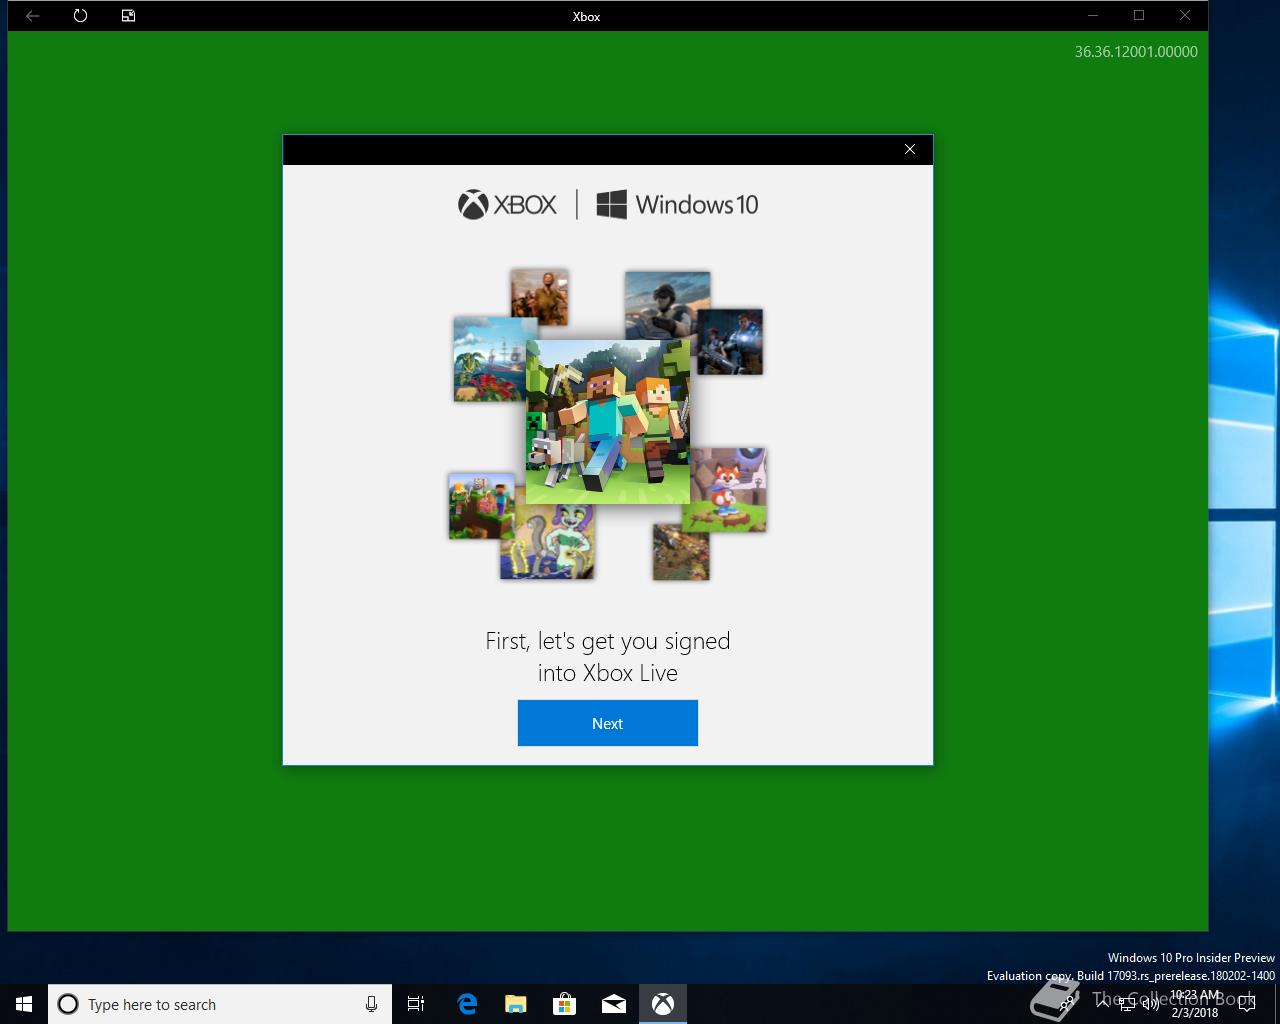Click the purple cartoon character thumbnail
This screenshot has height=1024, width=1280.
(x=547, y=541)
